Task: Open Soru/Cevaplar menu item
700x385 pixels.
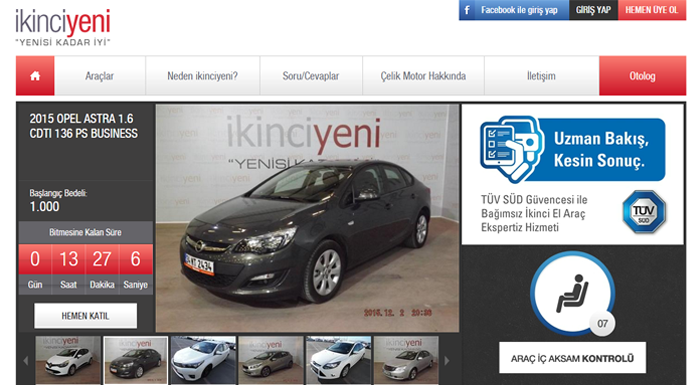Action: tap(311, 75)
